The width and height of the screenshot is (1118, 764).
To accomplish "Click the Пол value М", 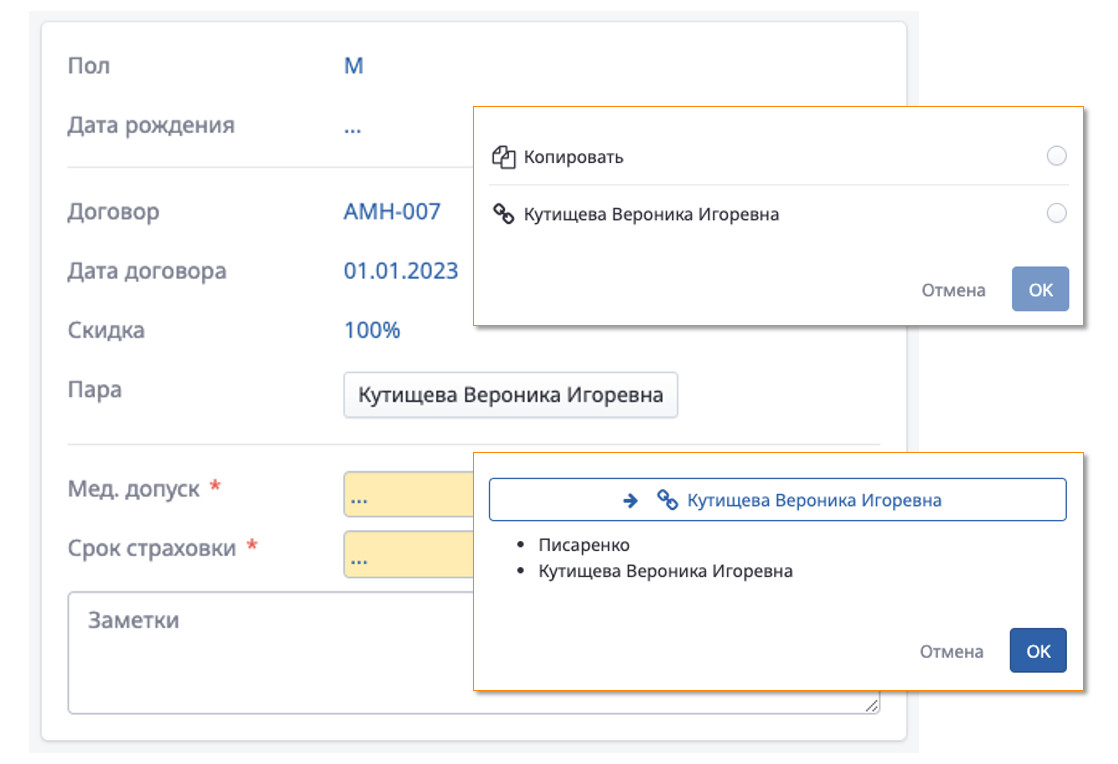I will (354, 66).
